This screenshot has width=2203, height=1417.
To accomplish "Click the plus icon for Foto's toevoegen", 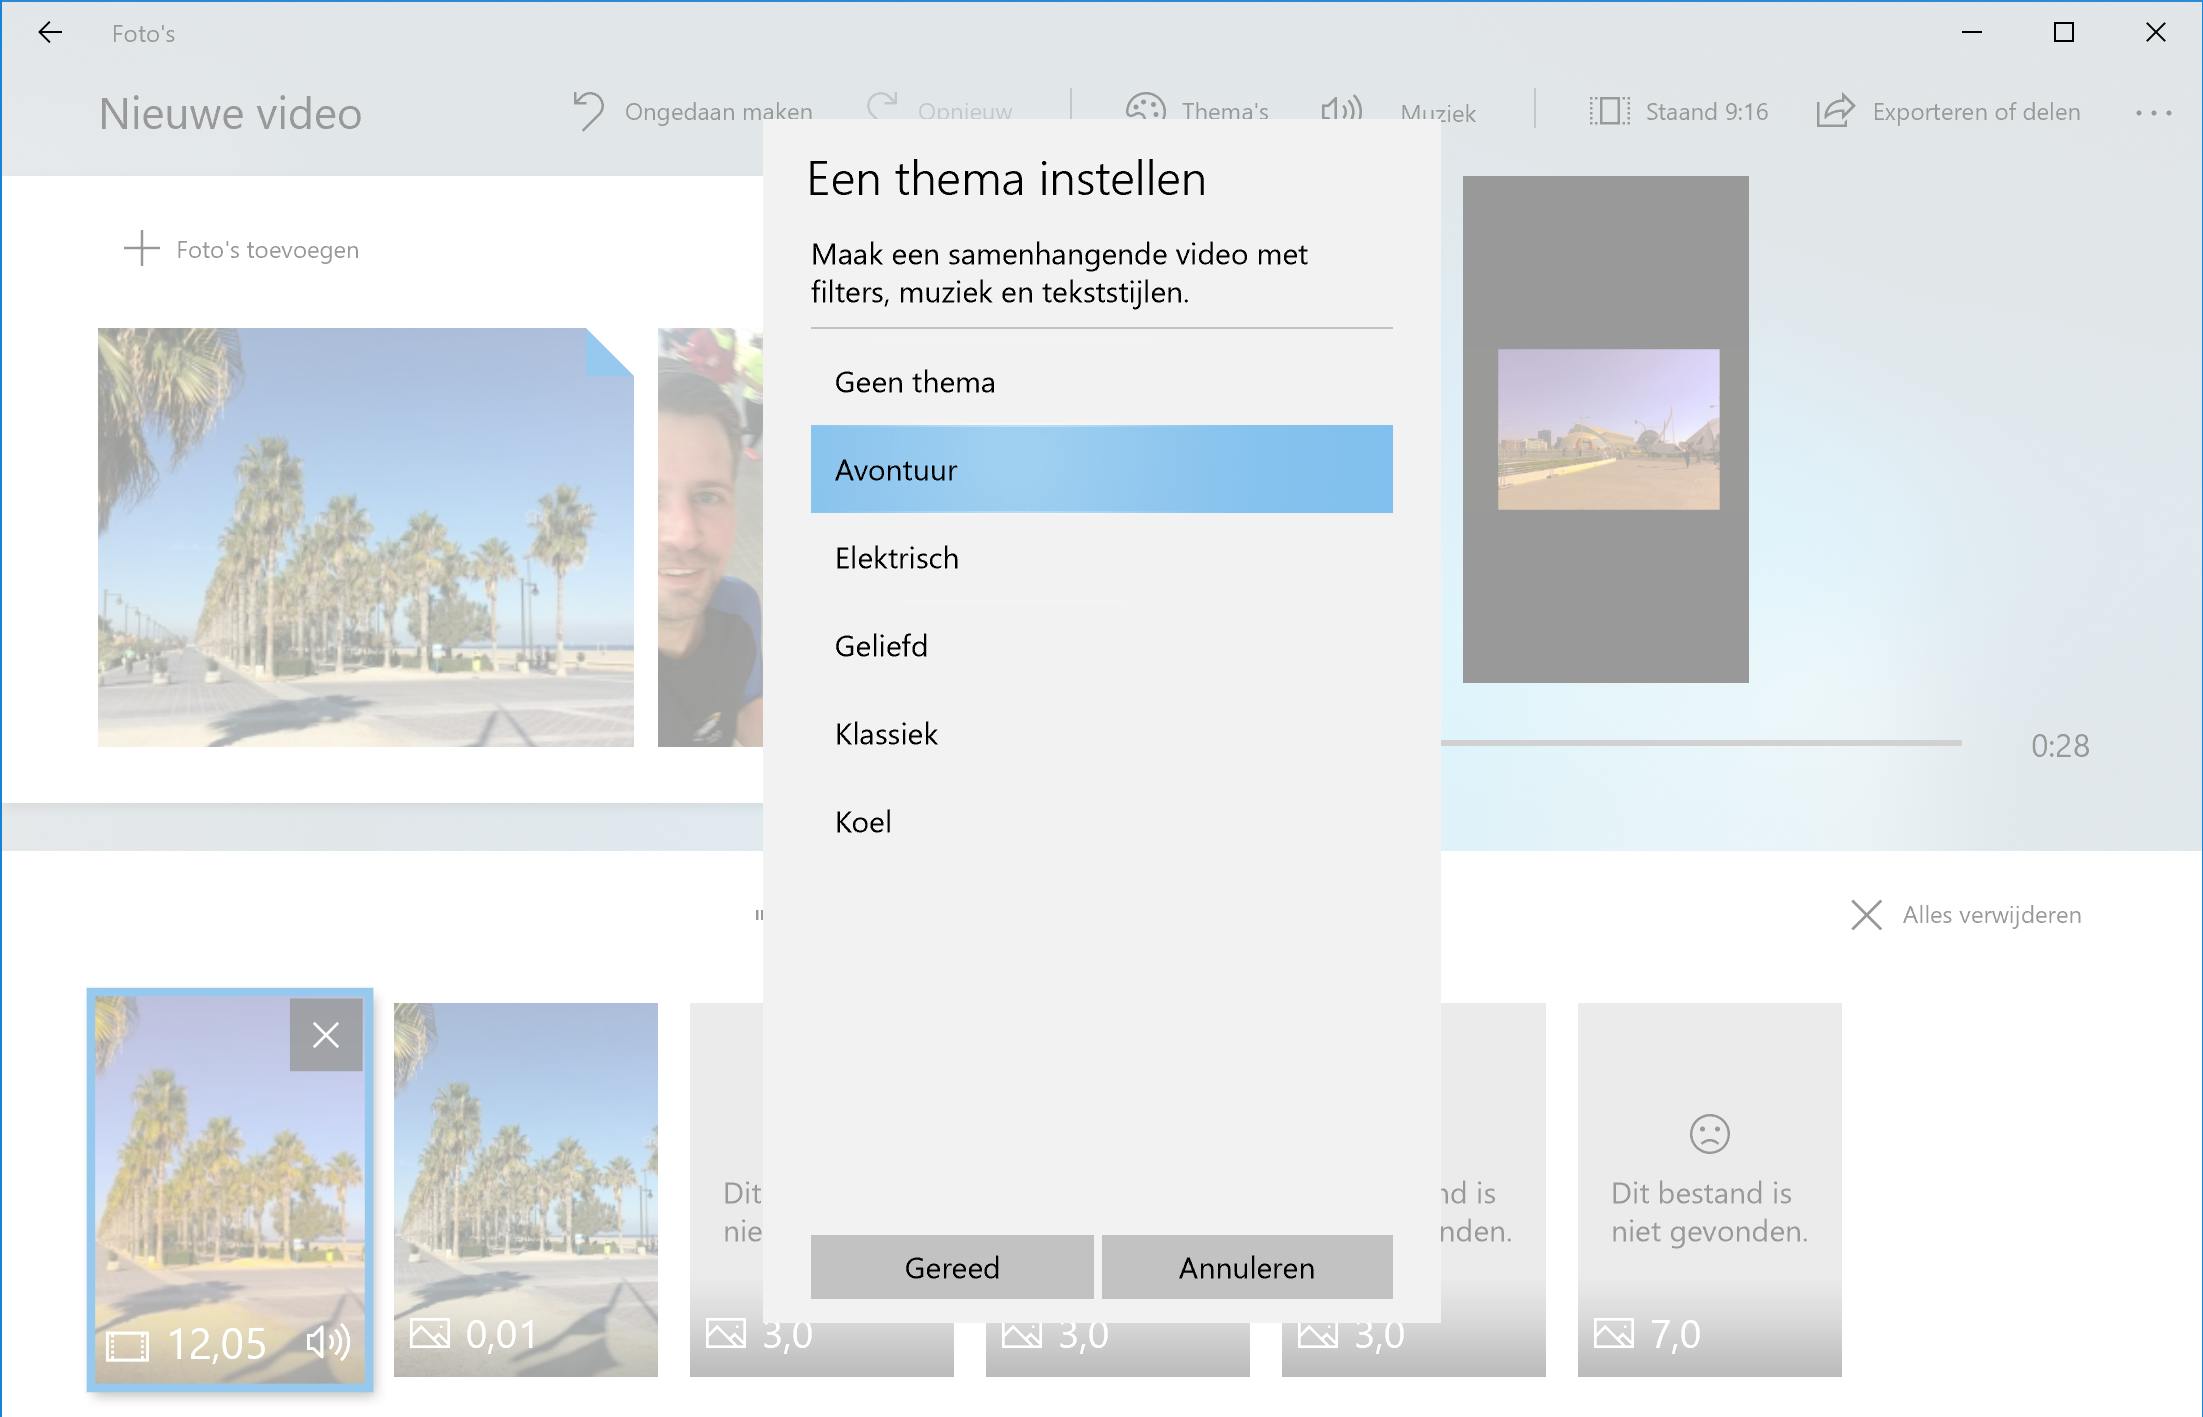I will (141, 249).
